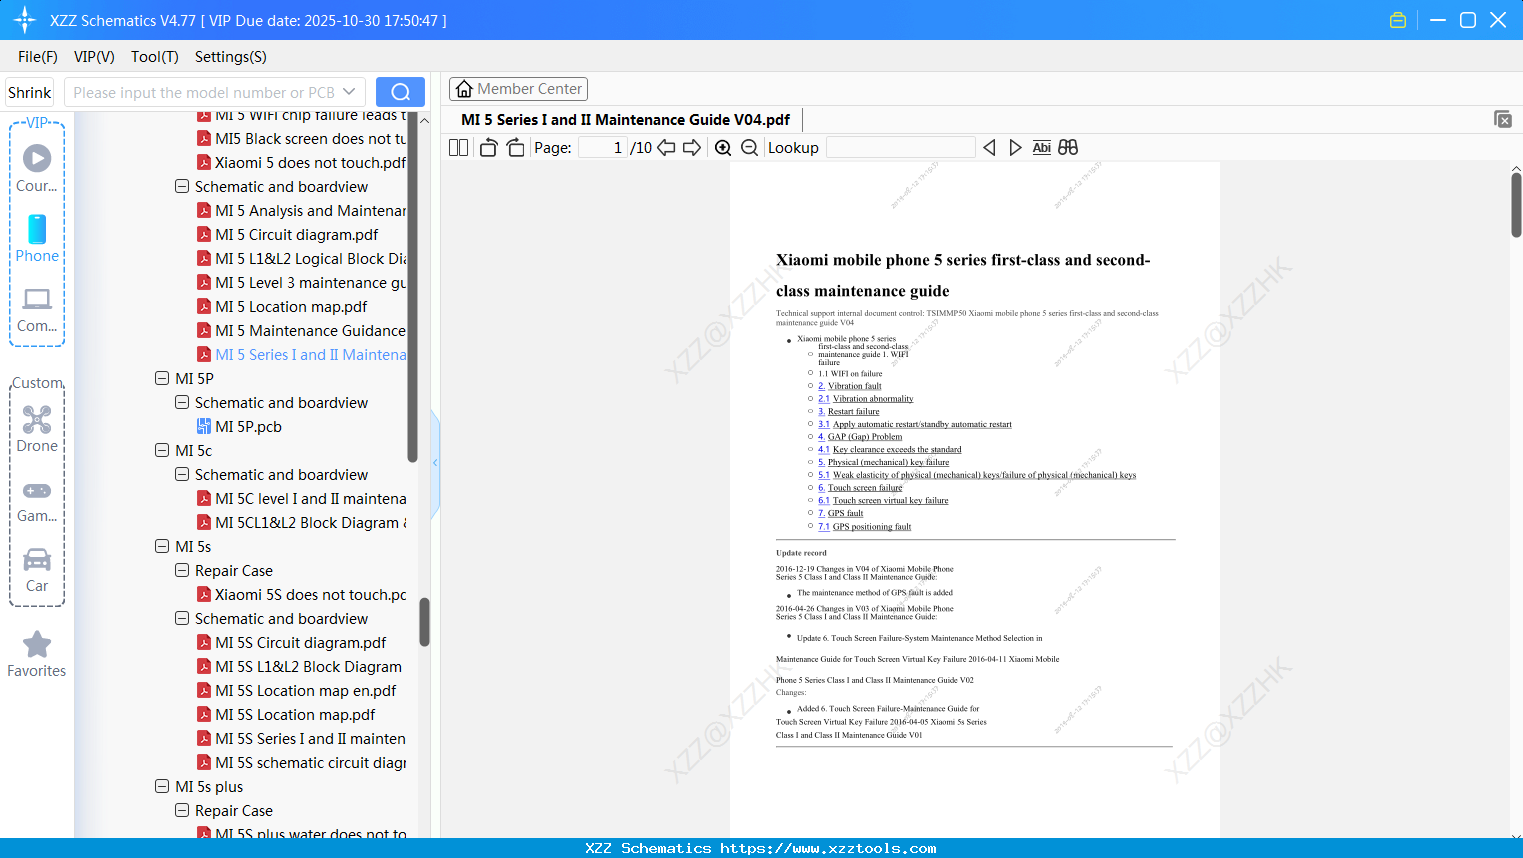Zoom out of the PDF
Viewport: 1523px width, 858px height.
pyautogui.click(x=749, y=148)
